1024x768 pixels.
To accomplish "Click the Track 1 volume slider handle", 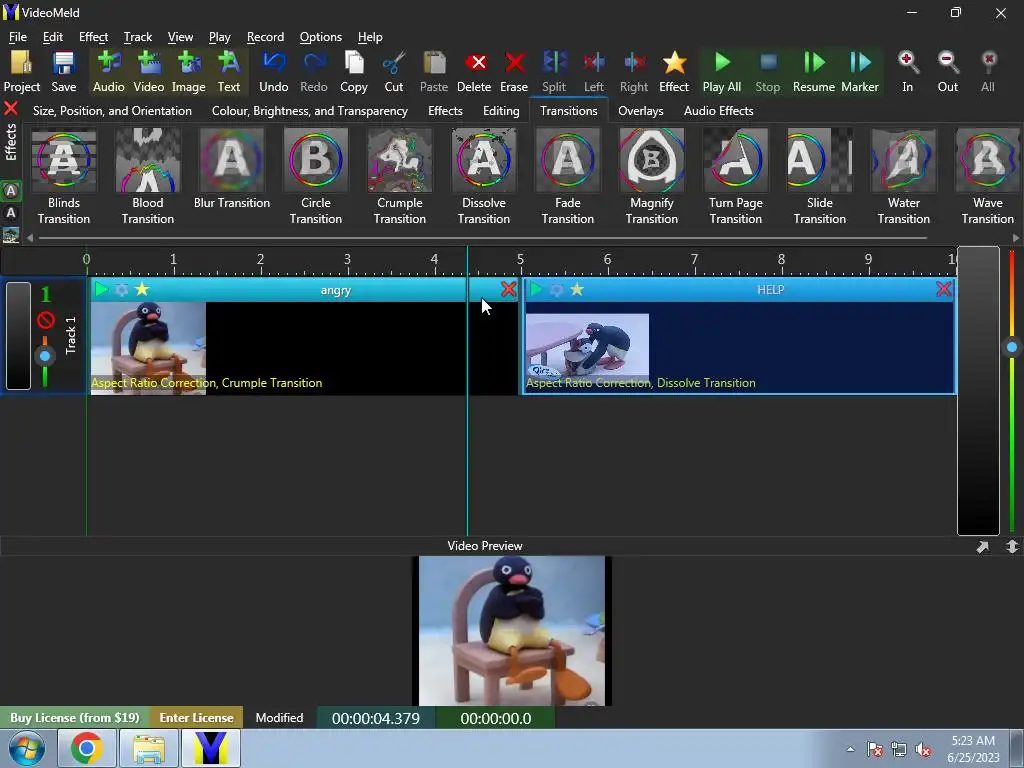I will click(x=45, y=356).
